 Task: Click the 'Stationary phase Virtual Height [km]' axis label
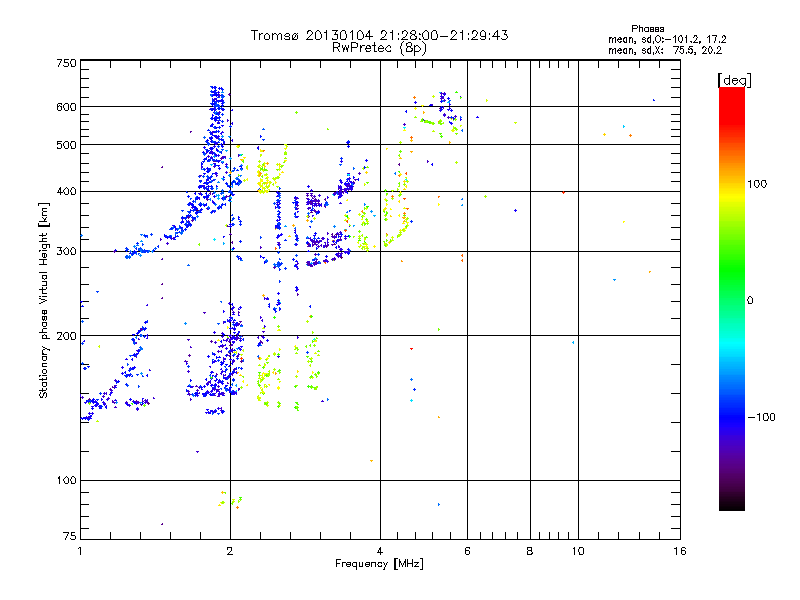(x=43, y=300)
